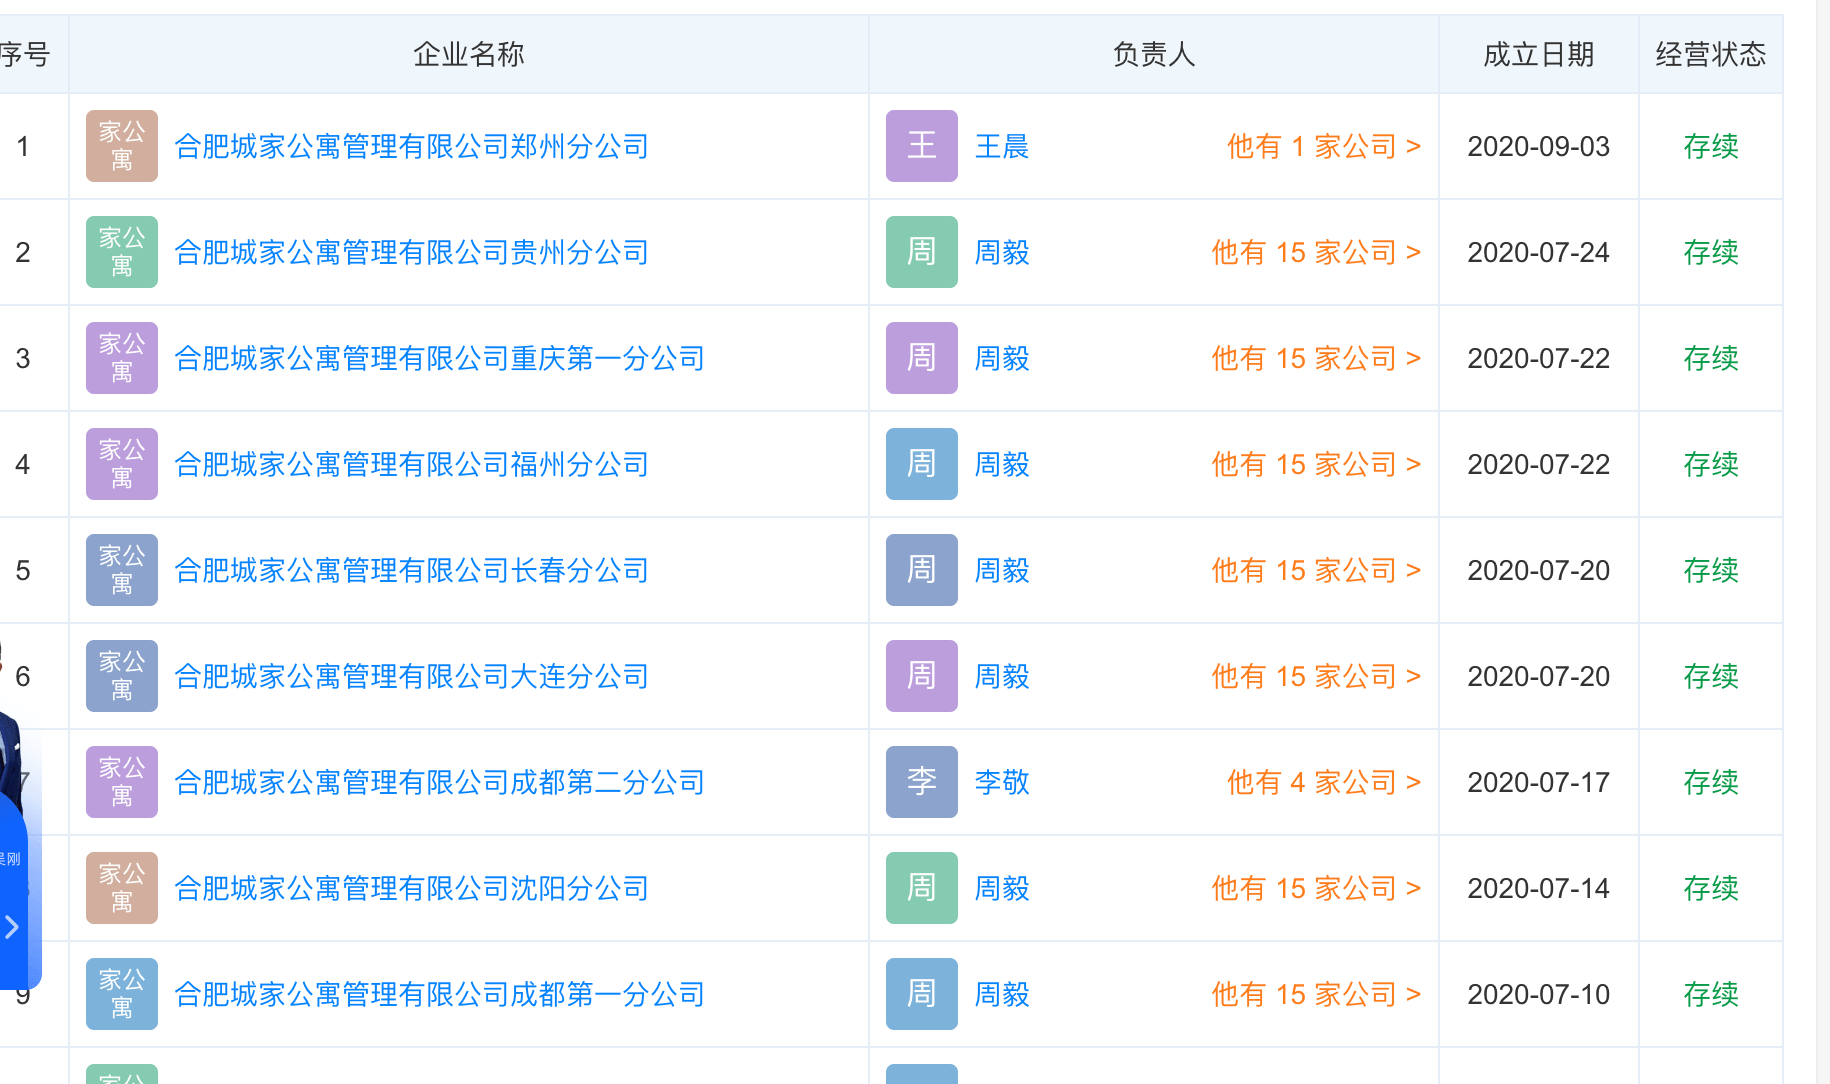Click the 家公寓 logo of 福州分公司 row
Image resolution: width=1830 pixels, height=1084 pixels.
pos(122,464)
